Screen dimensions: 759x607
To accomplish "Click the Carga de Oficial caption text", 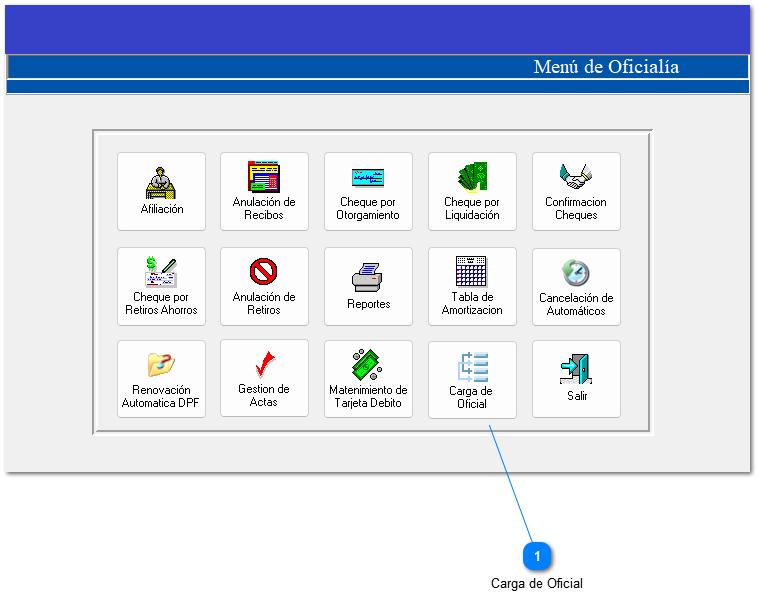I will [x=536, y=584].
